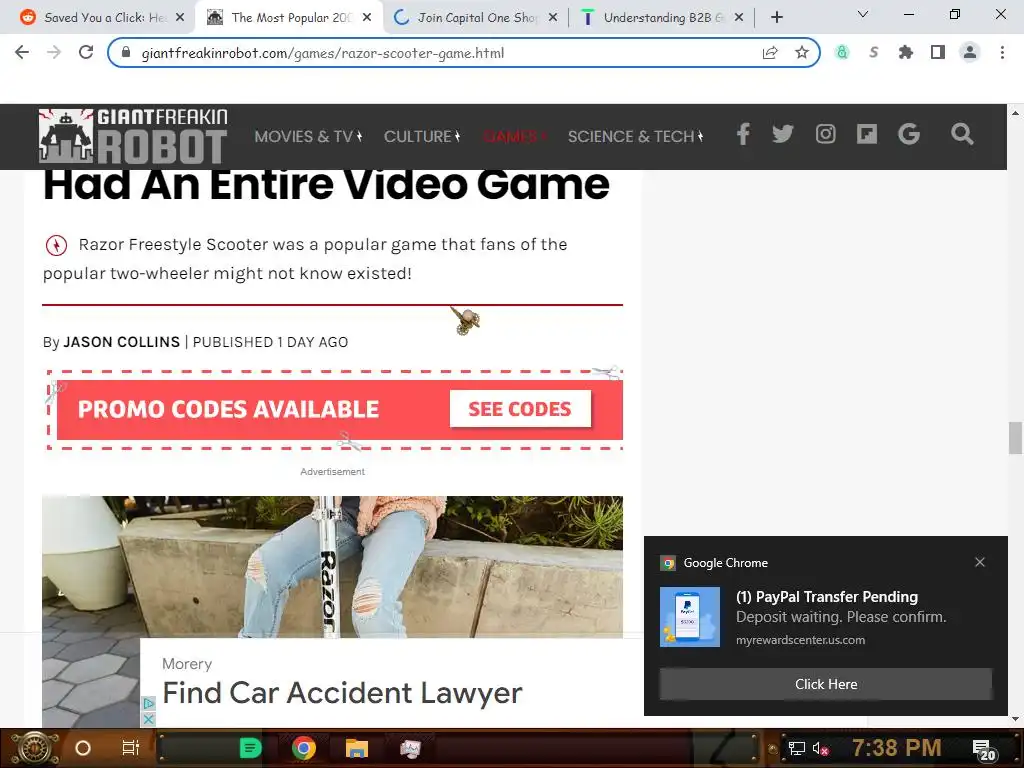Reload the current page

coord(86,52)
